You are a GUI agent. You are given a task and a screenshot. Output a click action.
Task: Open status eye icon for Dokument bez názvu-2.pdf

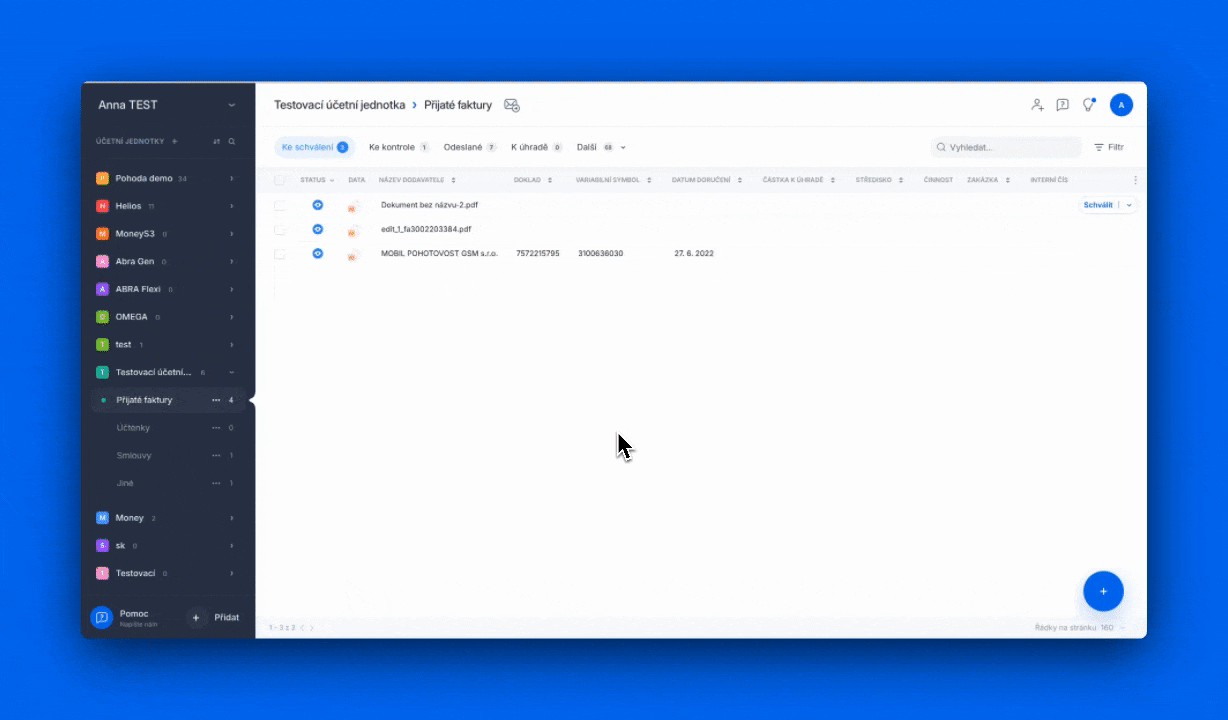317,204
